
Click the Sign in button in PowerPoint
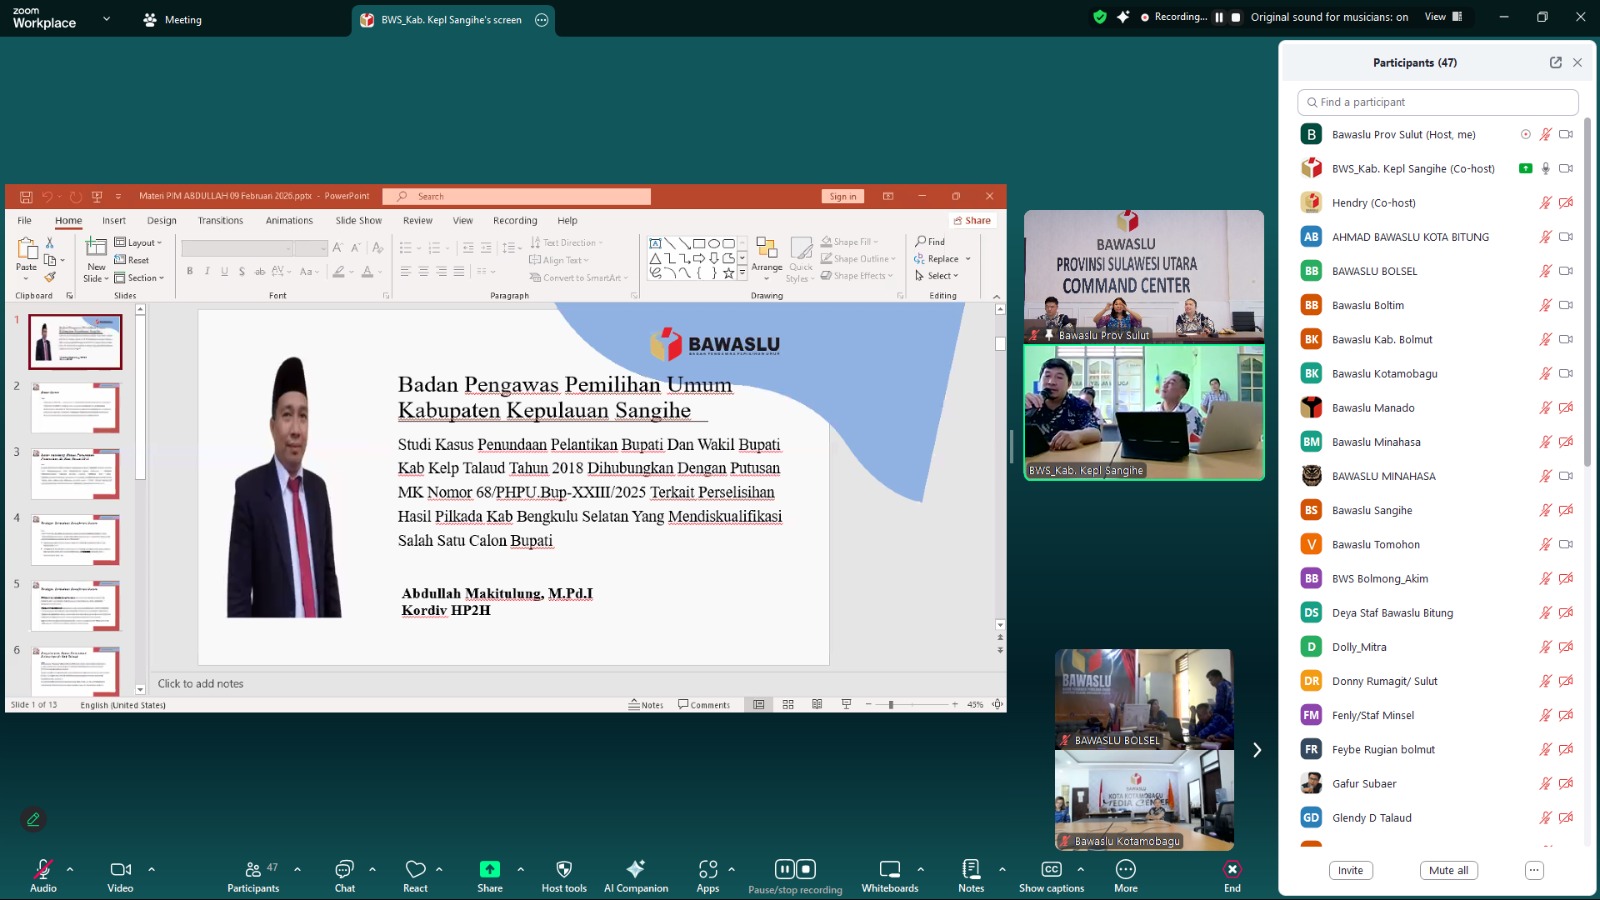coord(843,196)
